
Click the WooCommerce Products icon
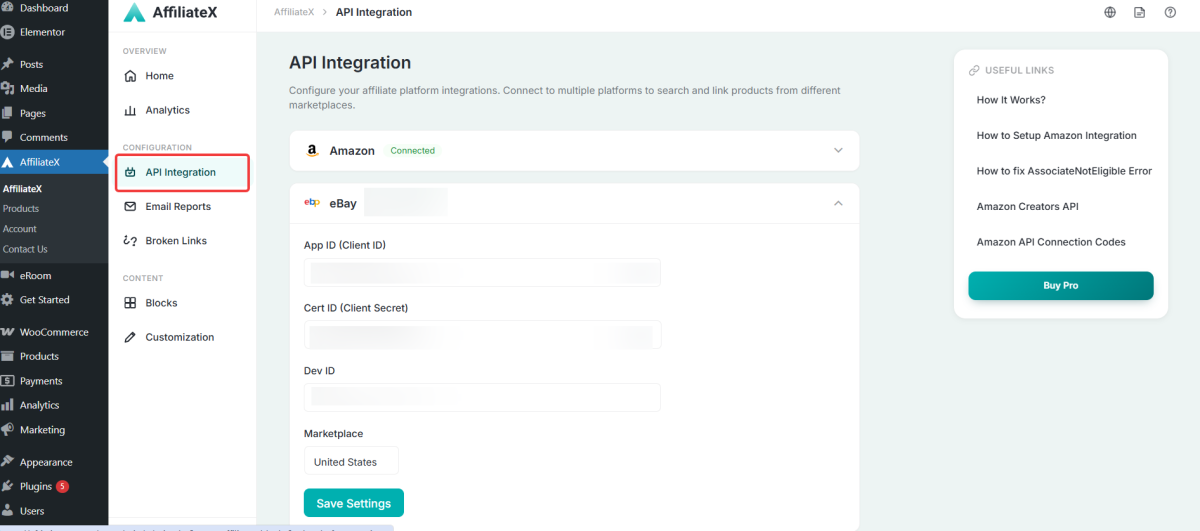(7, 356)
